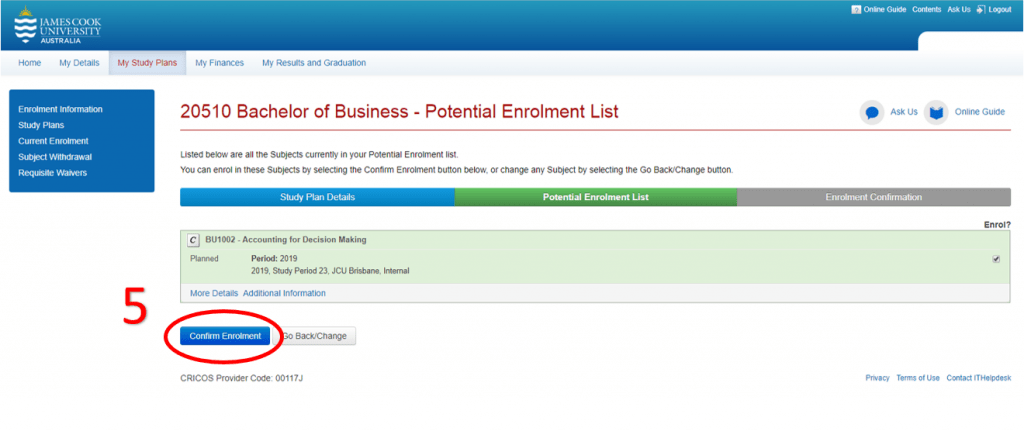Click Online Guide text beside book icon
Screen dimensions: 1024x431
click(980, 112)
